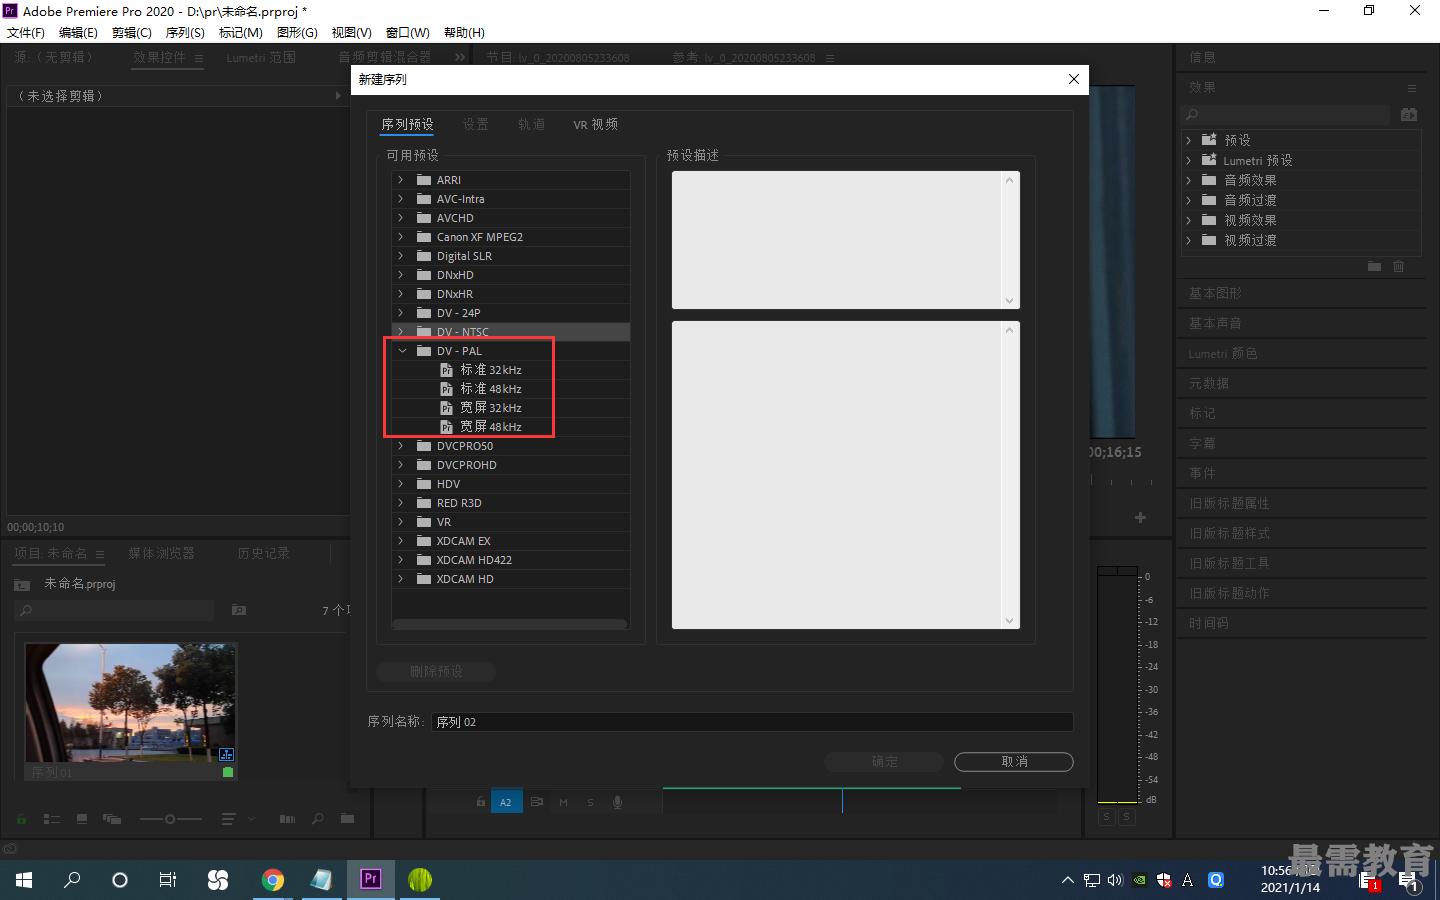Click the project panel New Bin folder icon

347,819
